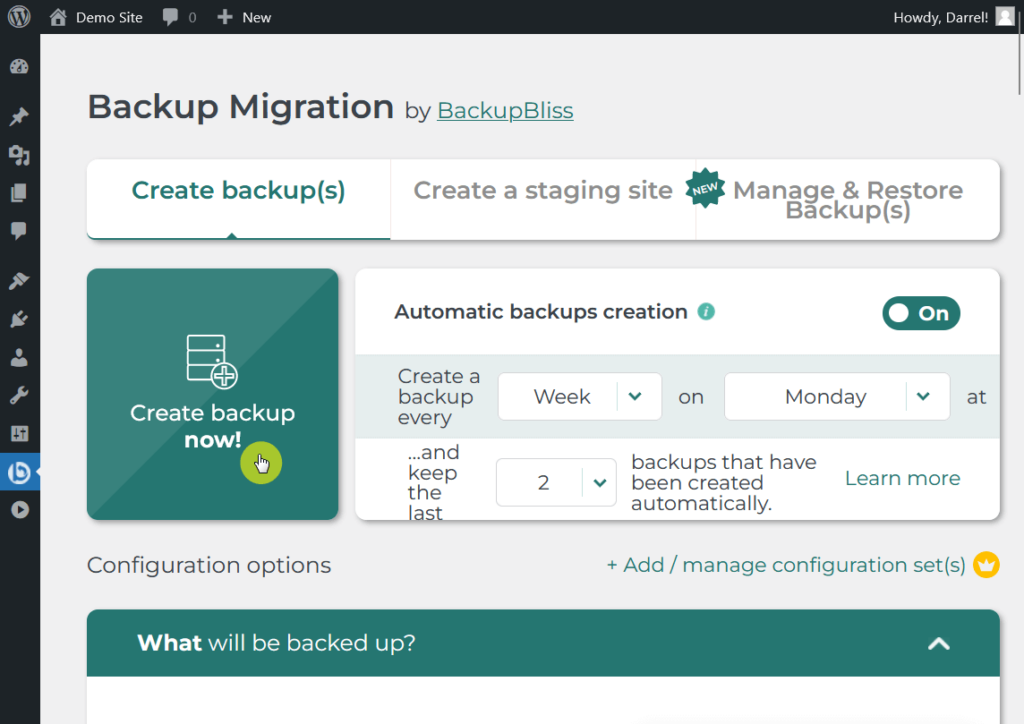Click the New plus icon
The image size is (1024, 724).
tap(225, 17)
